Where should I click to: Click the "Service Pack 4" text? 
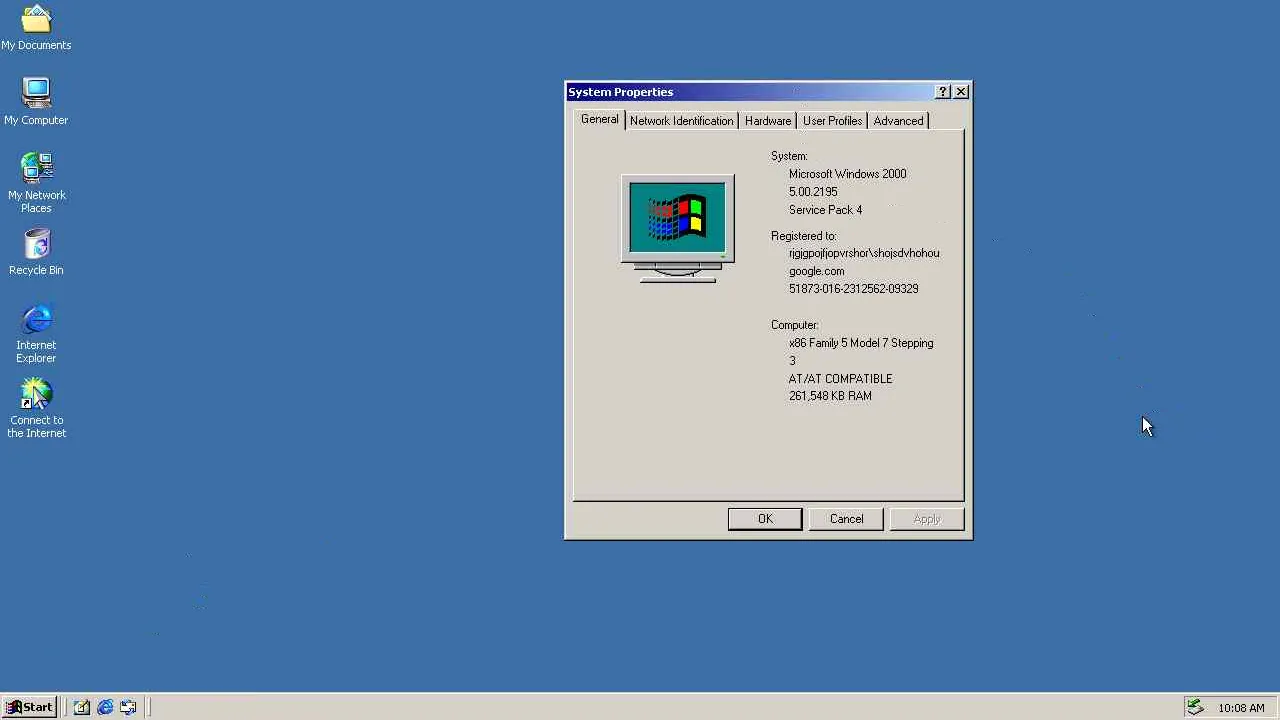click(825, 210)
